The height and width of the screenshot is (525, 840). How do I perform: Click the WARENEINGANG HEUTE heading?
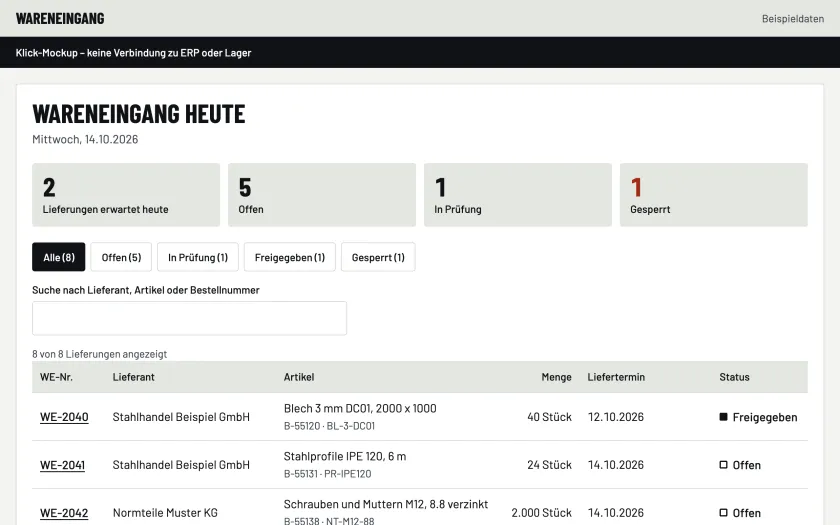tap(139, 114)
